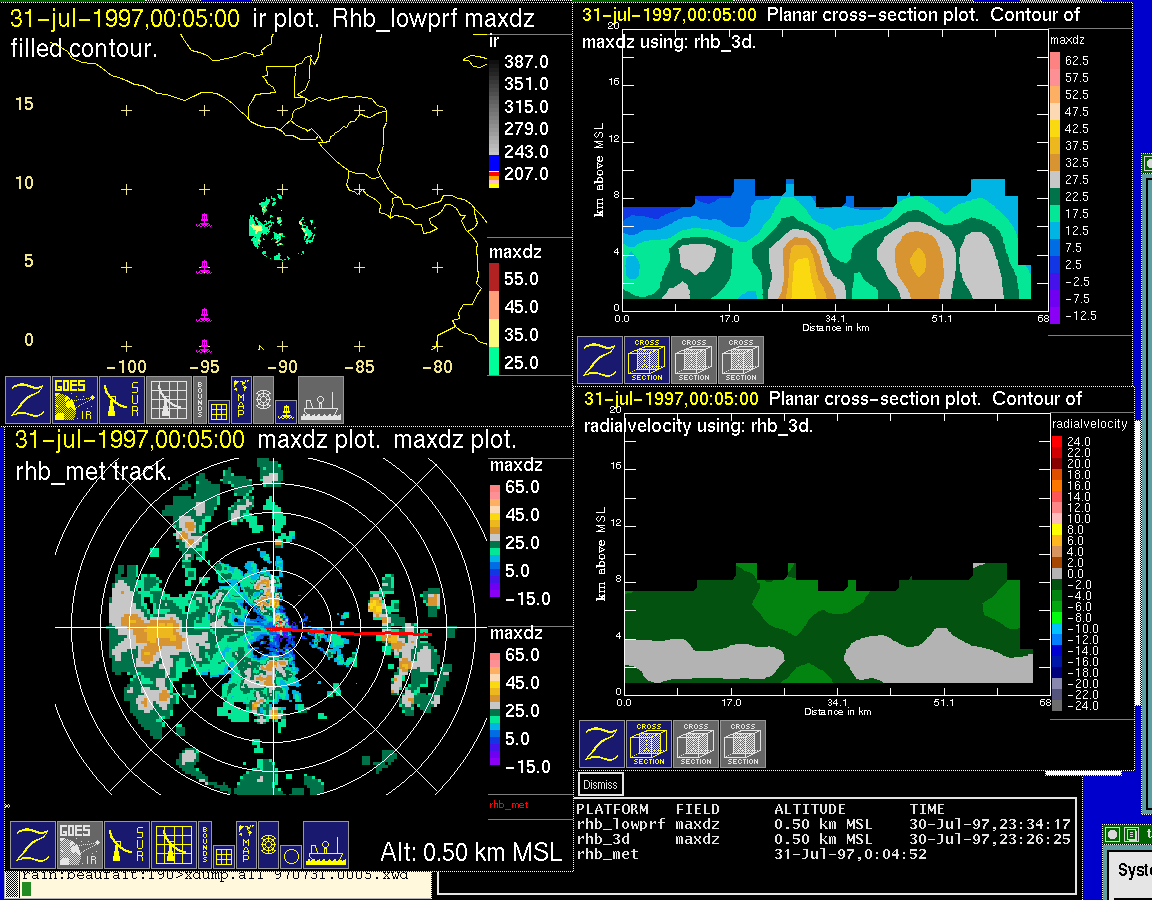
Task: Click the yellow buoy icon in the ir plot window
Action: (x=287, y=412)
